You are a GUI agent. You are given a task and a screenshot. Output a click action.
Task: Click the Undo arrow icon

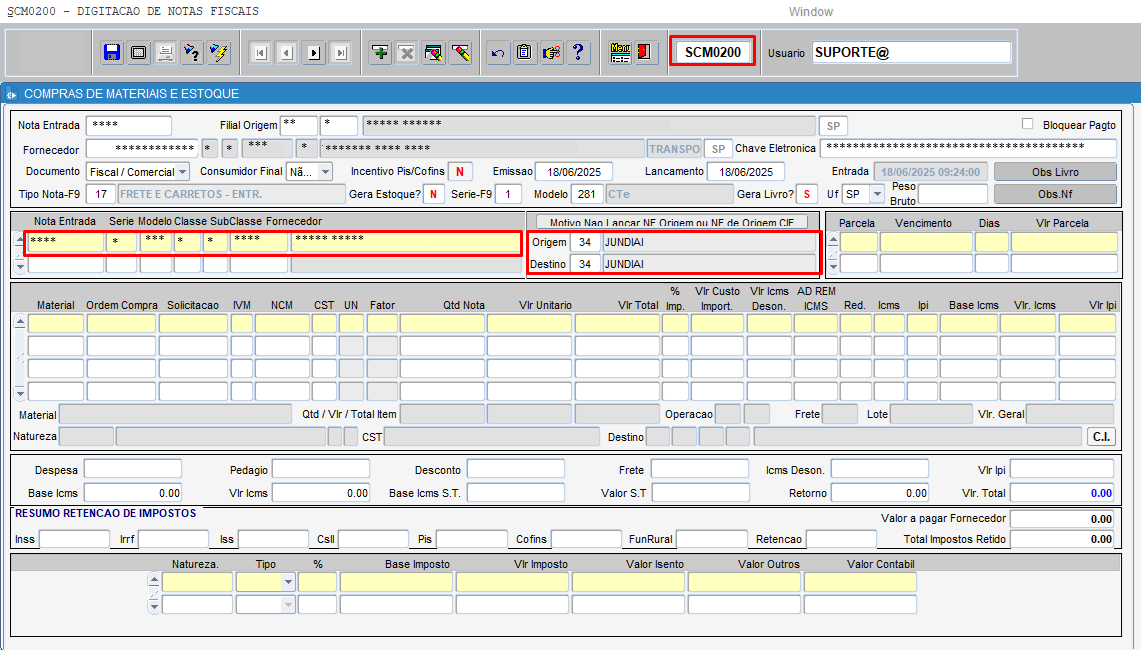(x=497, y=53)
